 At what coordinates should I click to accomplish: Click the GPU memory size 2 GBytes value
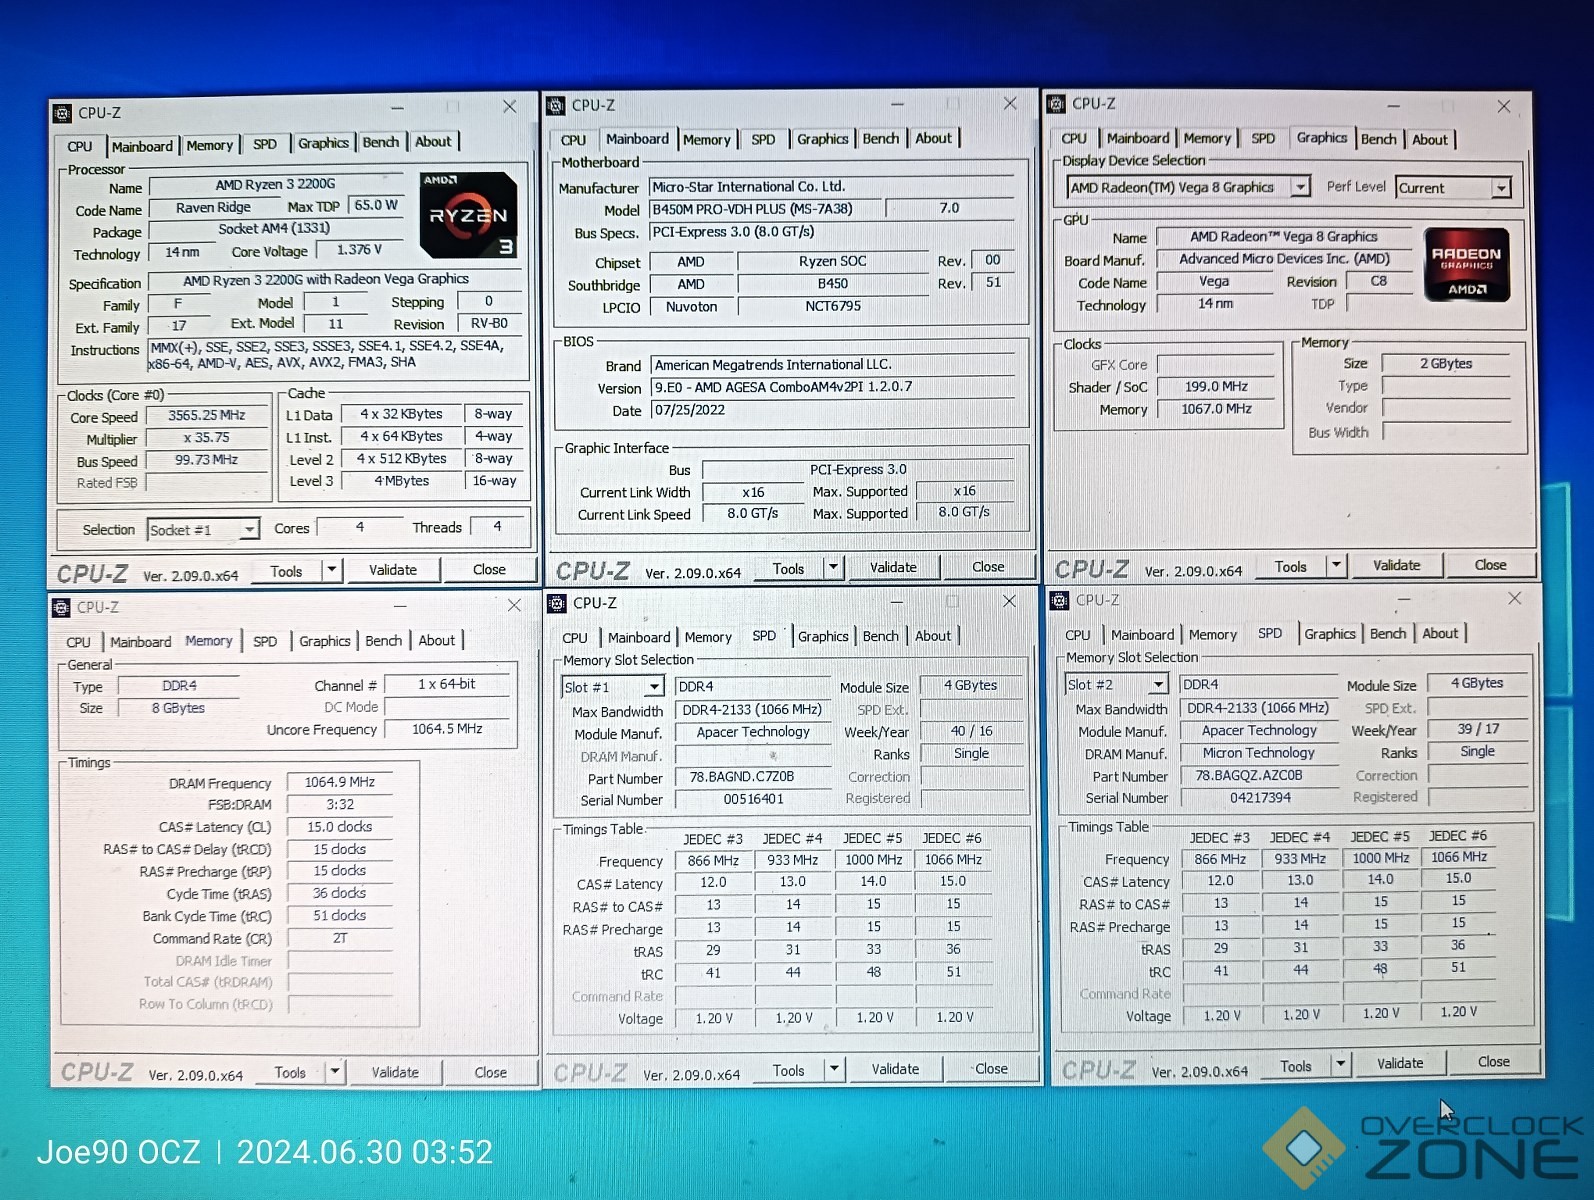pyautogui.click(x=1446, y=364)
